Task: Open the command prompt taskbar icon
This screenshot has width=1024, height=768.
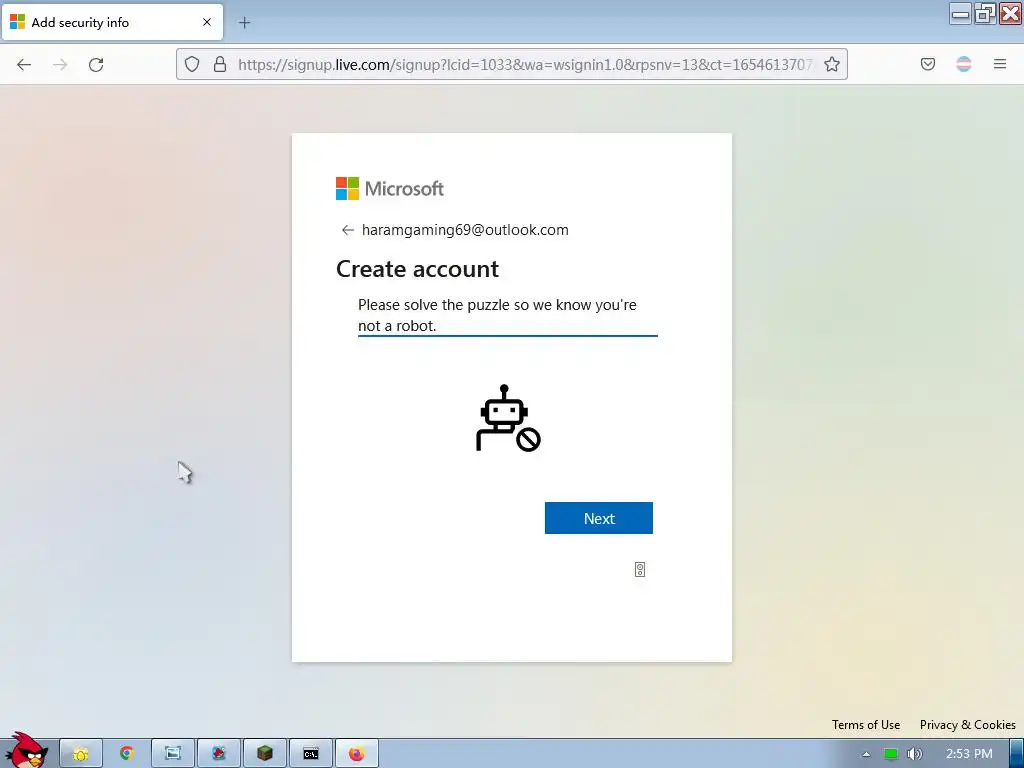Action: 311,754
